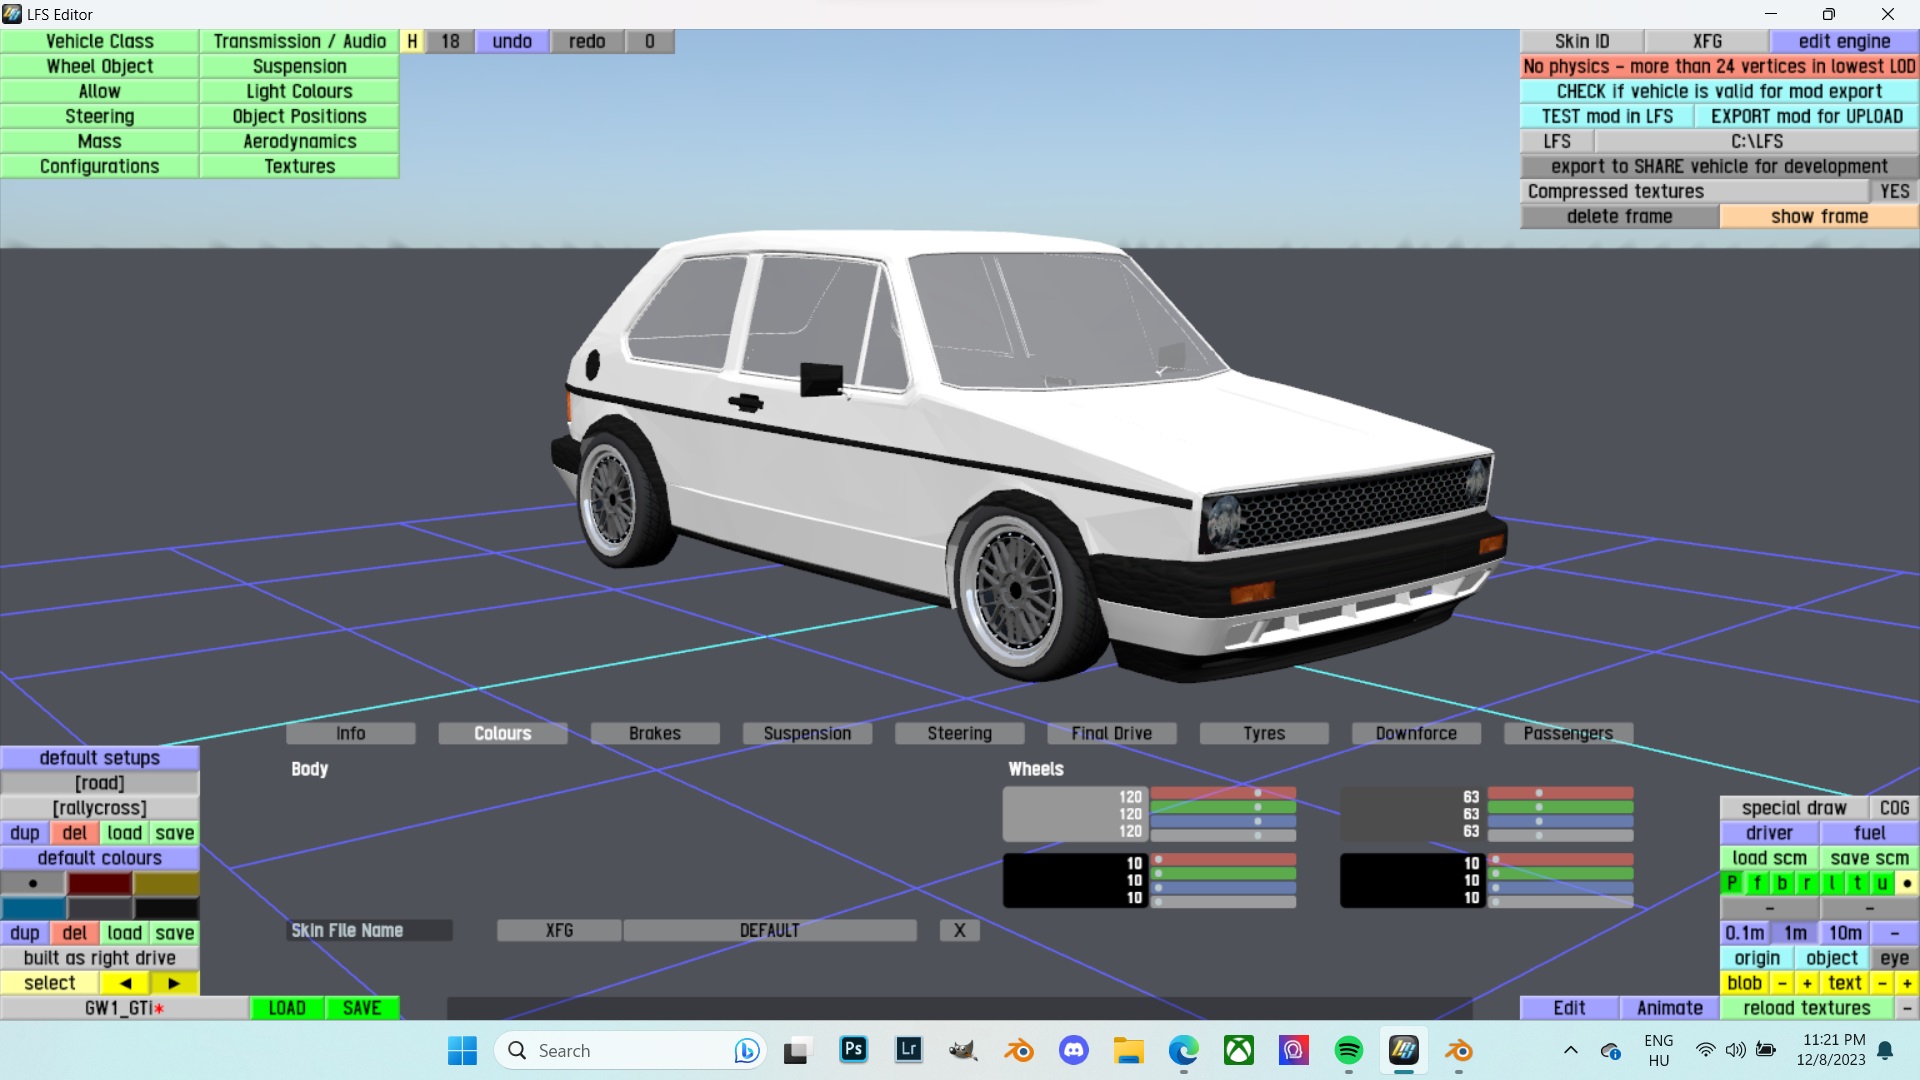This screenshot has width=1920, height=1080.
Task: Click the reload textures button
Action: [x=1806, y=1008]
